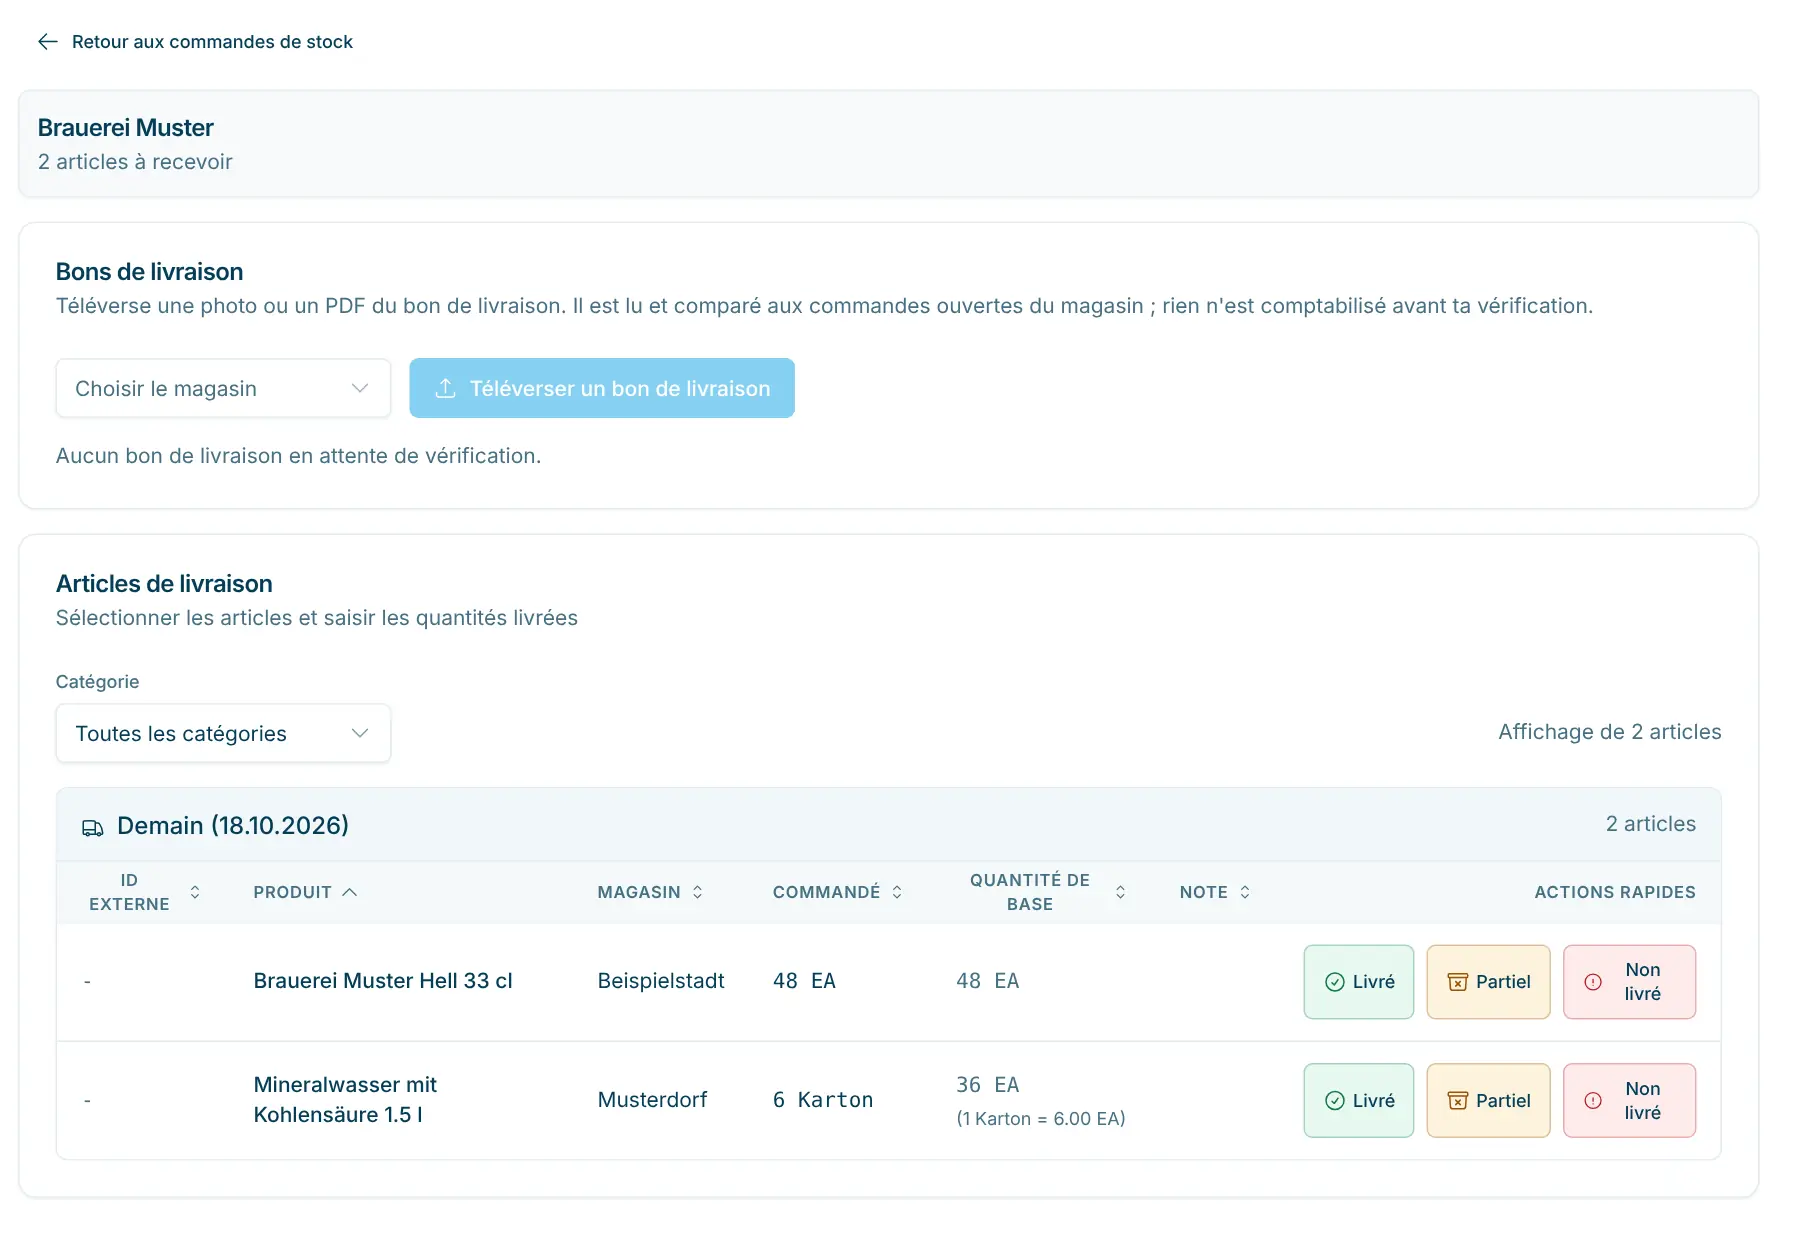Mark Brauerei Muster Hell 33 cl as Partiel
Screen dimensions: 1796x1233
pos(1488,982)
